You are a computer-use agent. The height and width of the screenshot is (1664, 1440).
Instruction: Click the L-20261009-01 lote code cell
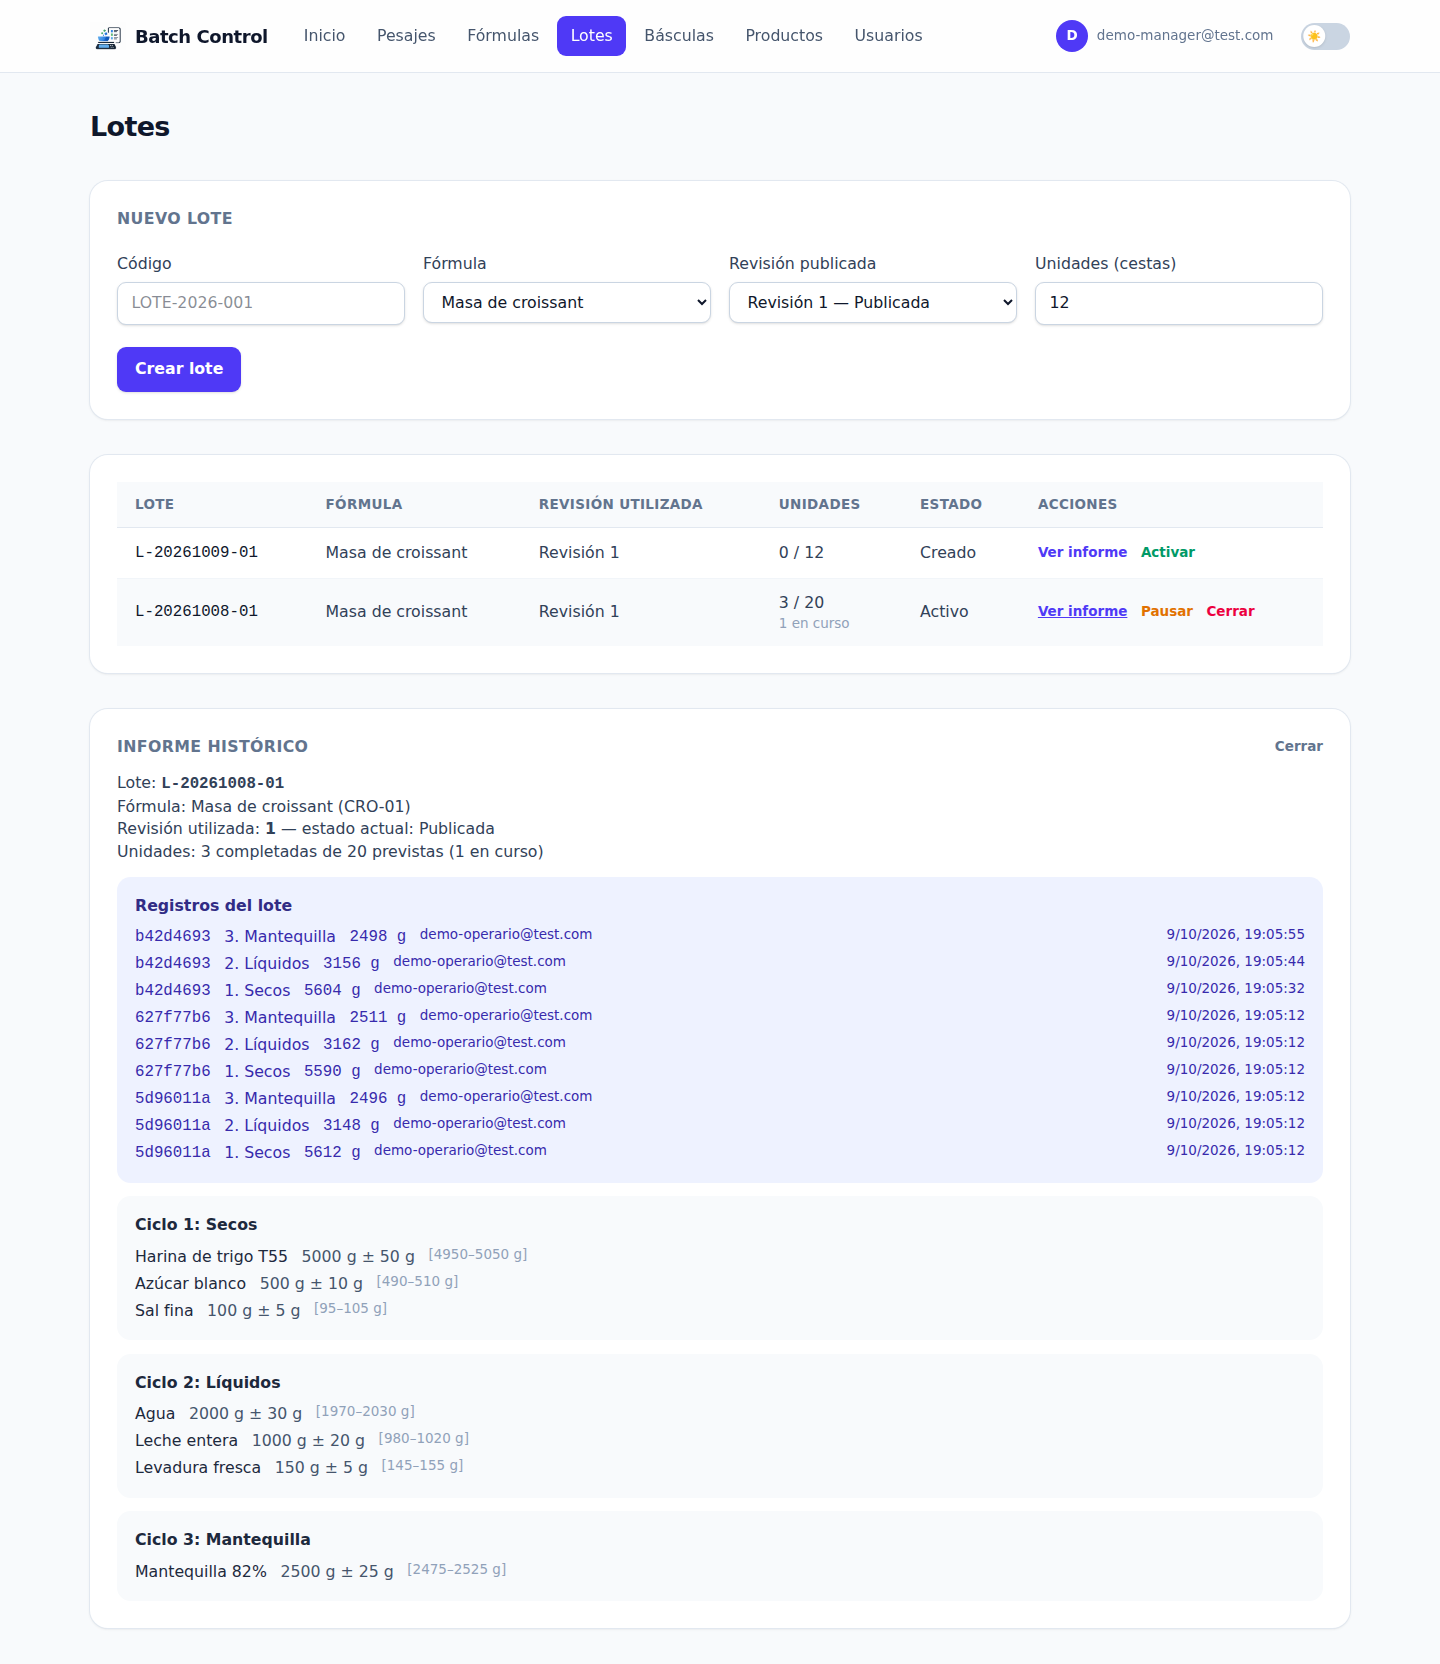(196, 552)
